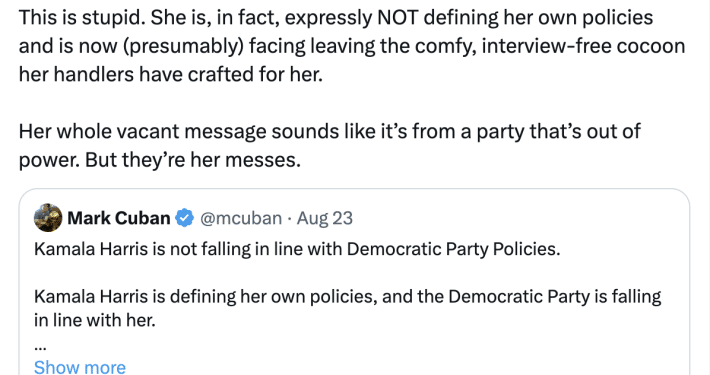
Task: Open Mark Cuban's profile avatar
Action: [x=48, y=218]
